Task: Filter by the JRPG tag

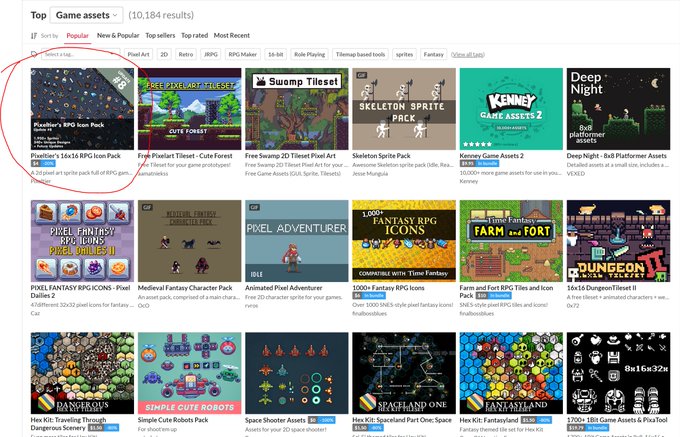Action: [211, 54]
